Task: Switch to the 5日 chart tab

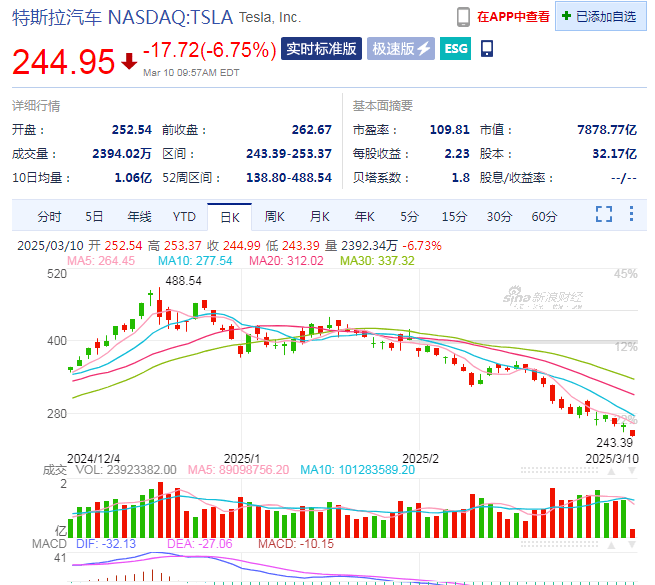Action: coord(94,216)
